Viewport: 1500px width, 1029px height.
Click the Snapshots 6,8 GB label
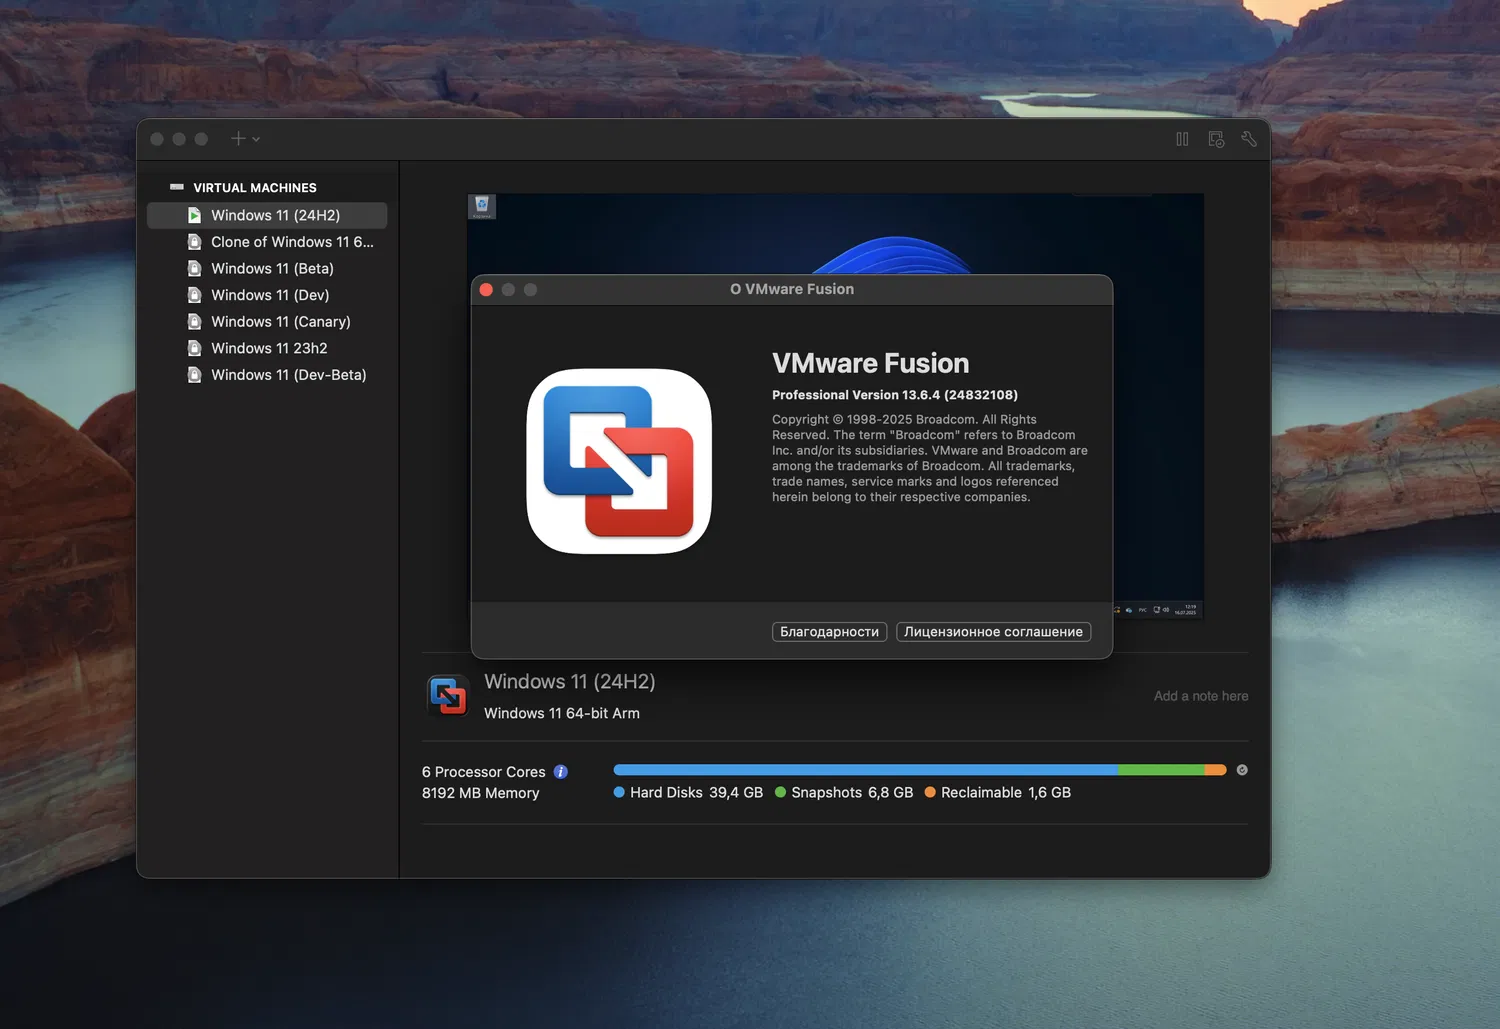click(852, 793)
